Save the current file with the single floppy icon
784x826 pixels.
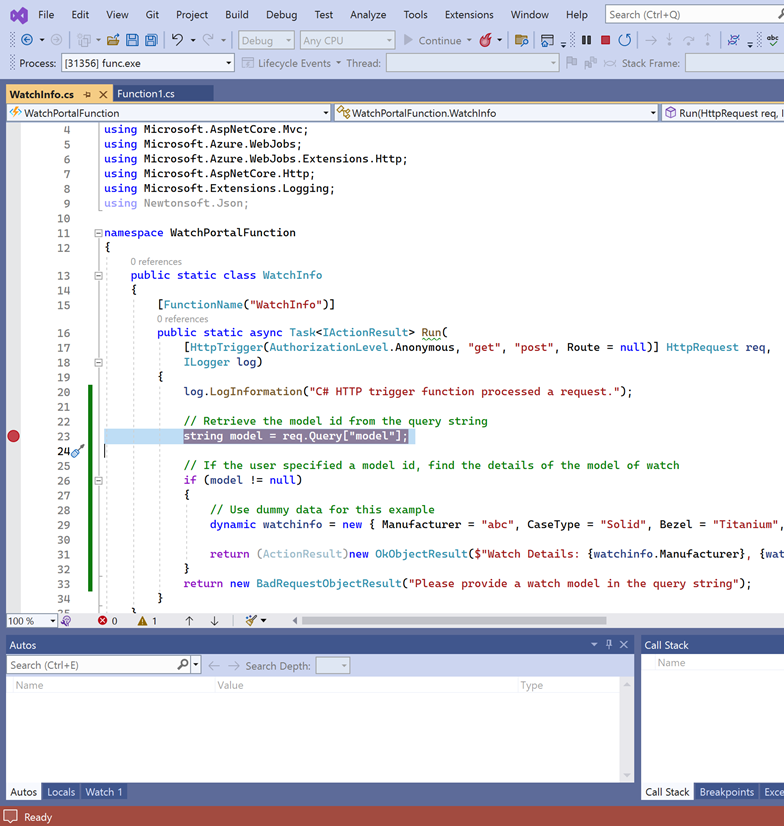pyautogui.click(x=132, y=40)
